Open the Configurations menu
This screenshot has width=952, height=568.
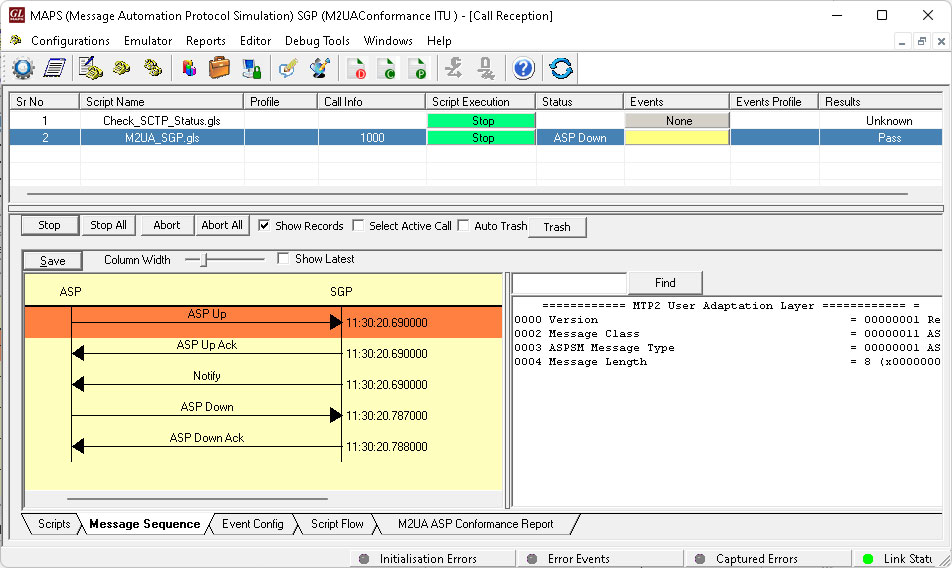coord(70,41)
